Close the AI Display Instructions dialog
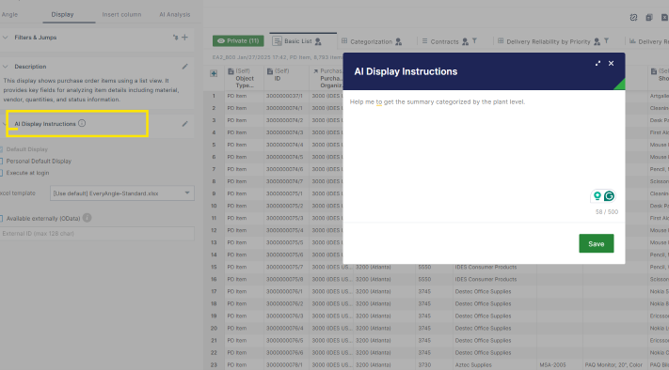Image resolution: width=669 pixels, height=370 pixels. (611, 63)
